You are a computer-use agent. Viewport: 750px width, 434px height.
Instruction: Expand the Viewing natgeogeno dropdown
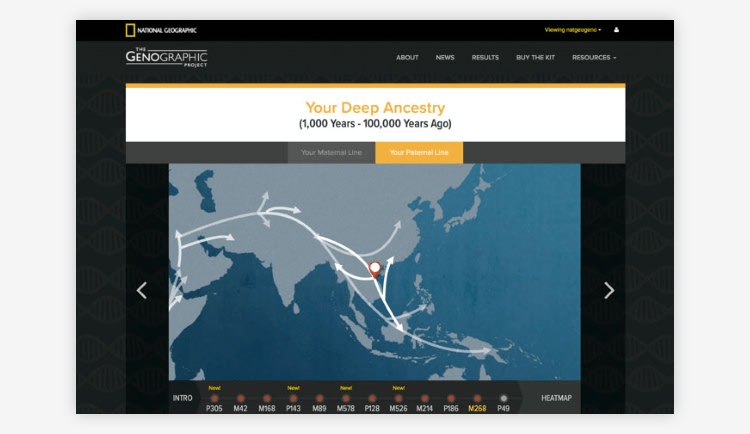[573, 30]
